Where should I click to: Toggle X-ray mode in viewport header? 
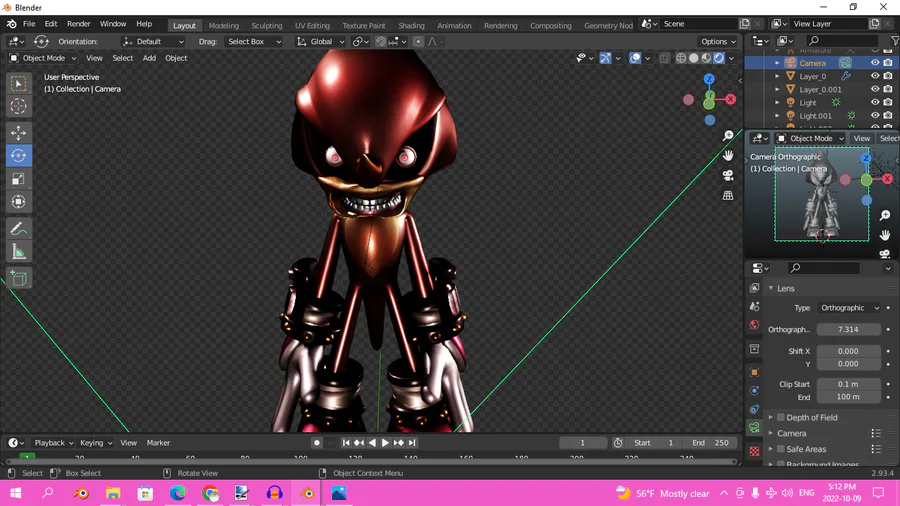click(664, 58)
